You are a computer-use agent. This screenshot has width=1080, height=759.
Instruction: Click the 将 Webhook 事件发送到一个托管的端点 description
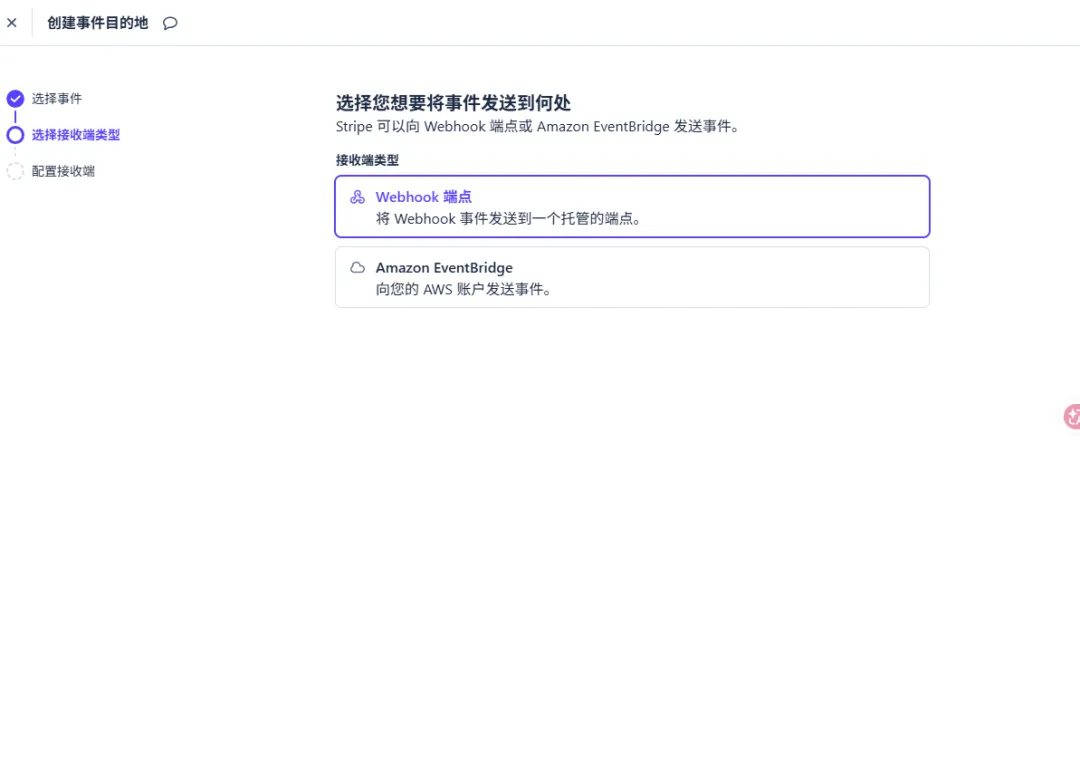click(509, 219)
